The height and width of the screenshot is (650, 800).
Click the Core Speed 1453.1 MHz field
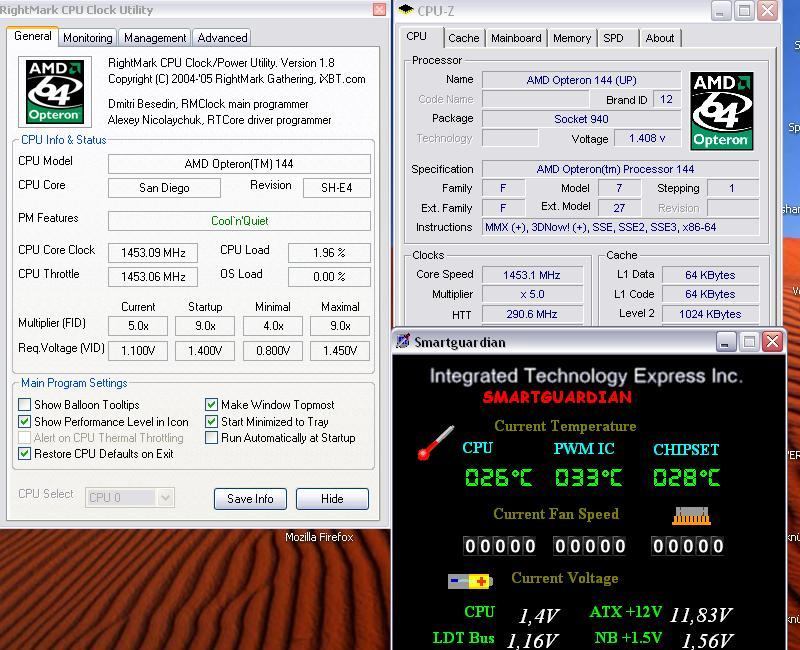[x=532, y=275]
